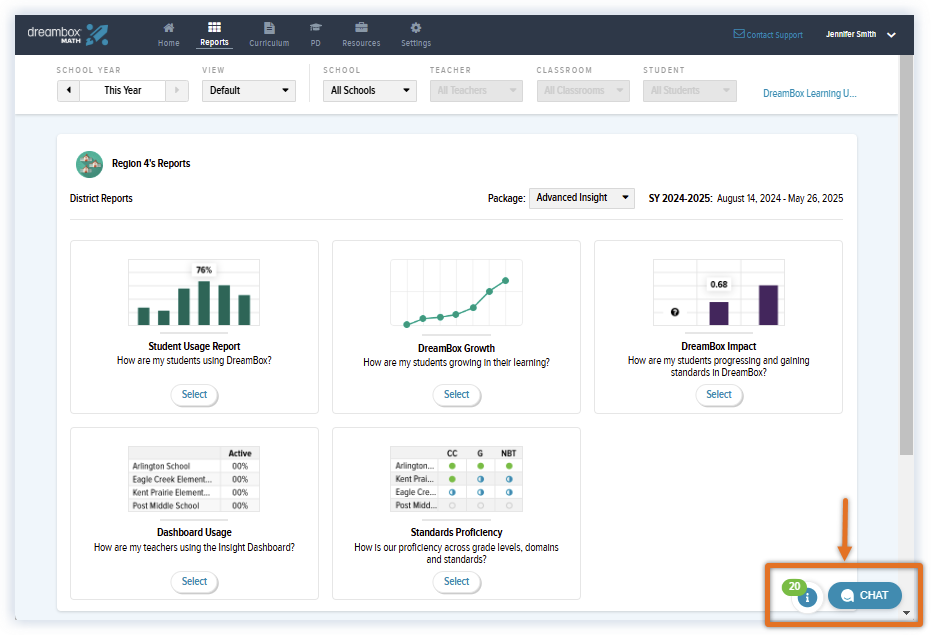Click the Settings menu label
The image size is (934, 635).
pos(416,43)
